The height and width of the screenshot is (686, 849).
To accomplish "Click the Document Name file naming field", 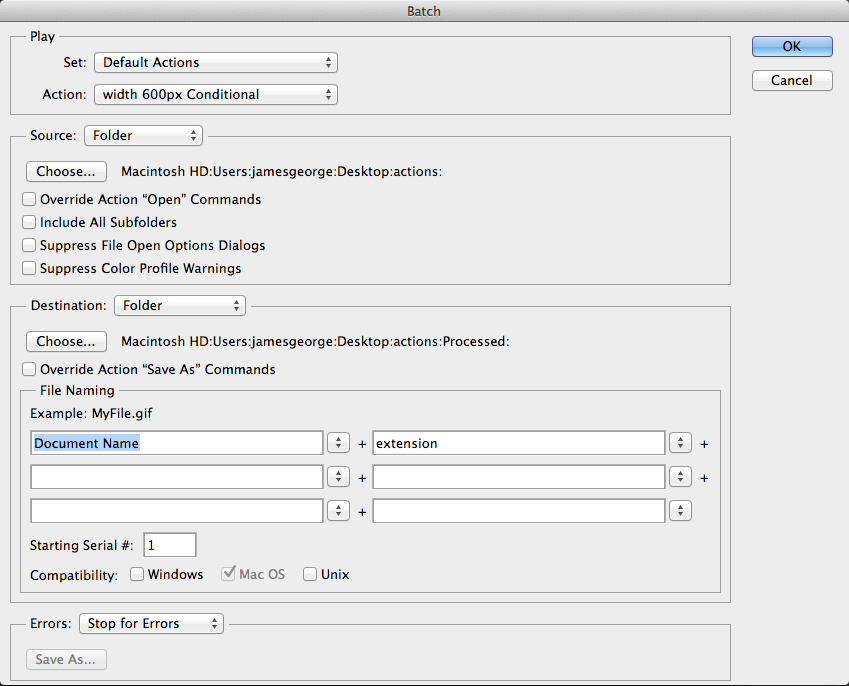I will tap(176, 443).
